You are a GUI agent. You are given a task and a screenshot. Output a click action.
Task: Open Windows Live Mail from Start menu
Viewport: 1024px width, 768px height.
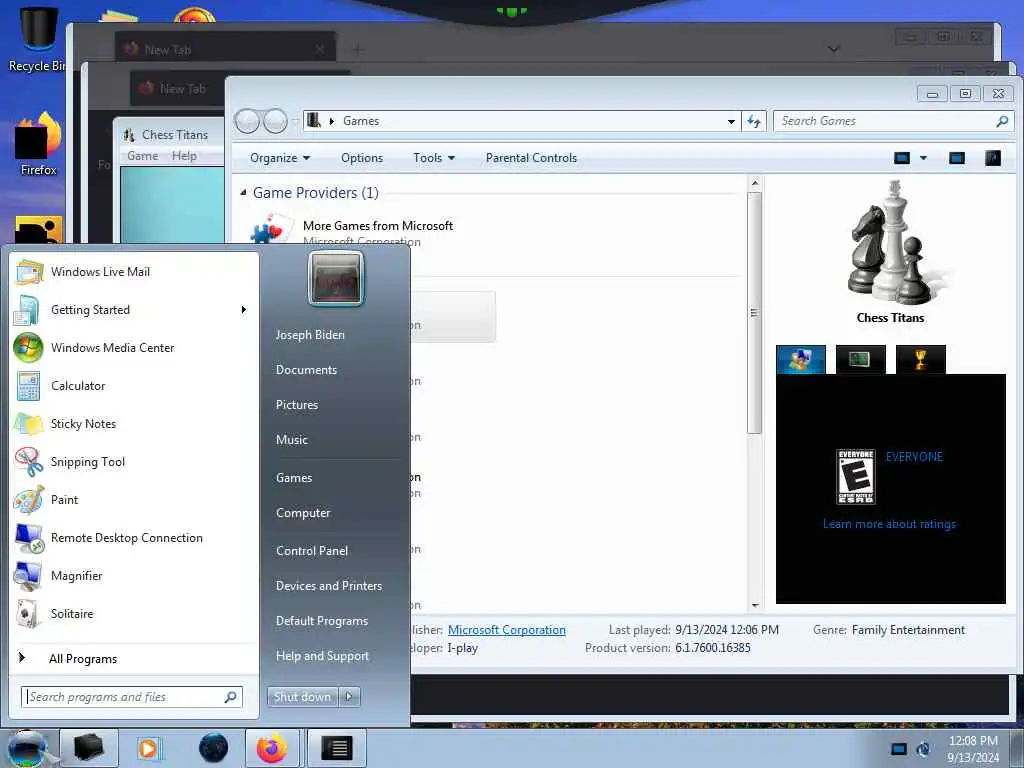(134, 272)
